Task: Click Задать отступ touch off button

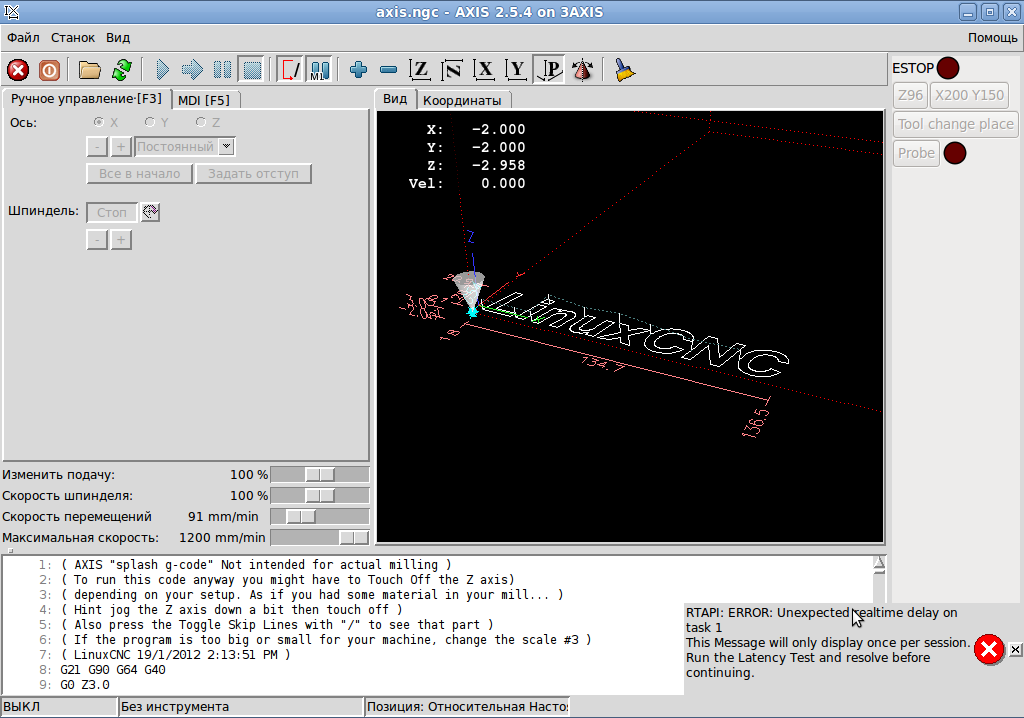Action: [x=253, y=174]
